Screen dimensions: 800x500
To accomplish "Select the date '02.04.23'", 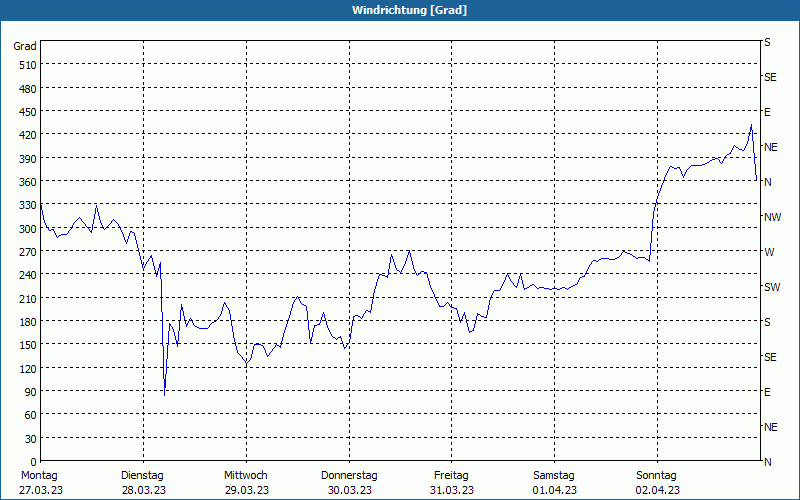I will point(658,491).
